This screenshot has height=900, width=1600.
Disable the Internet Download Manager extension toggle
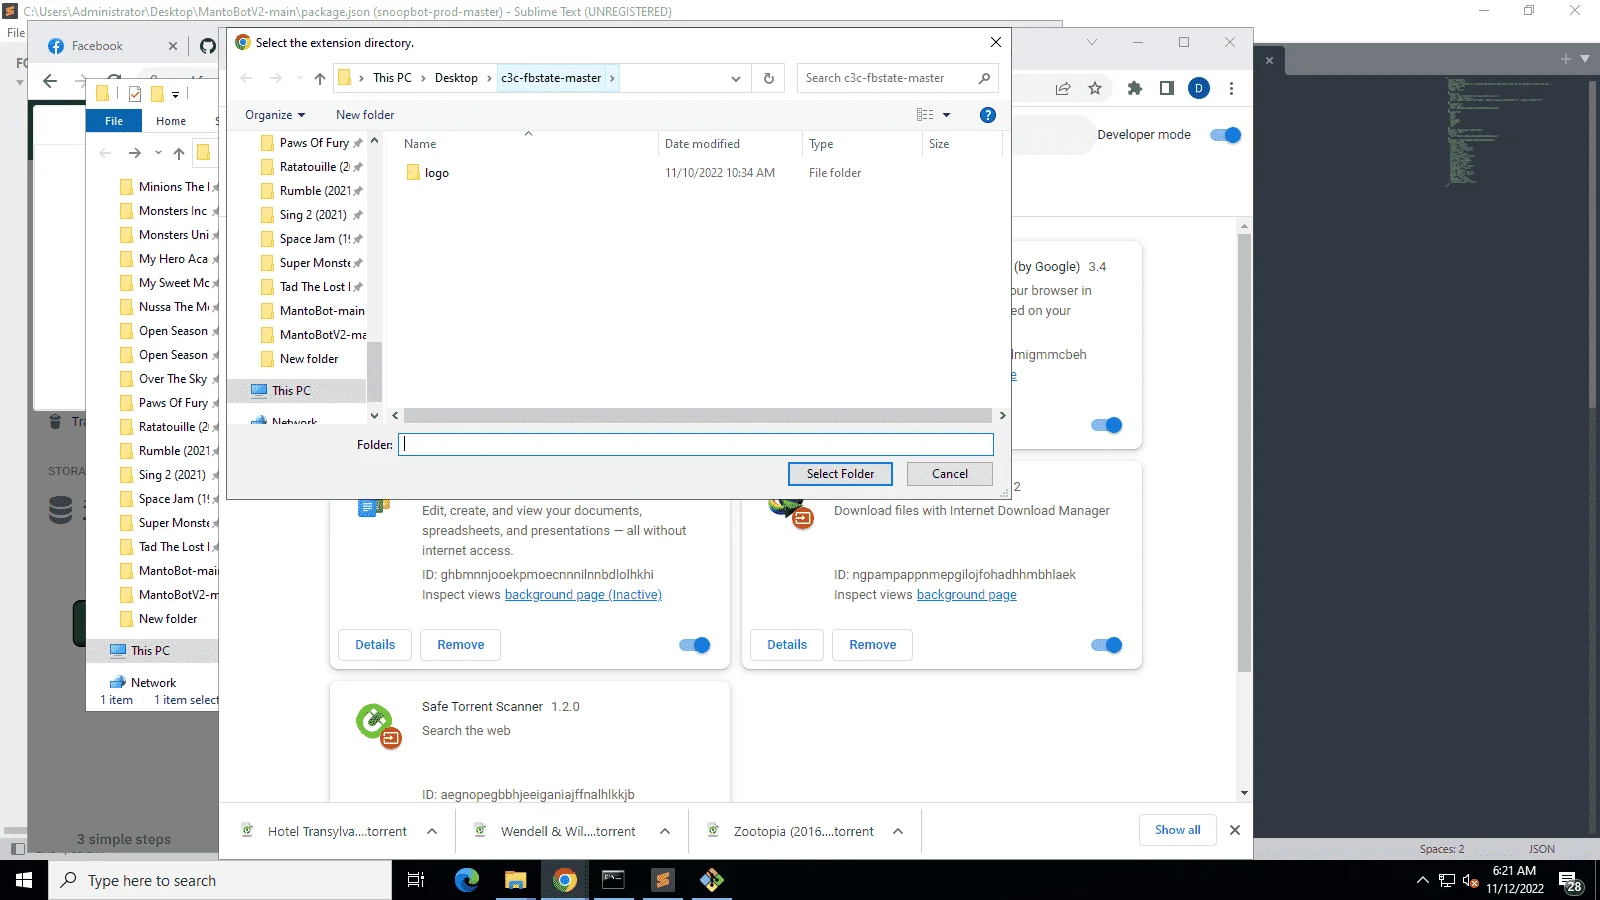tap(1107, 645)
